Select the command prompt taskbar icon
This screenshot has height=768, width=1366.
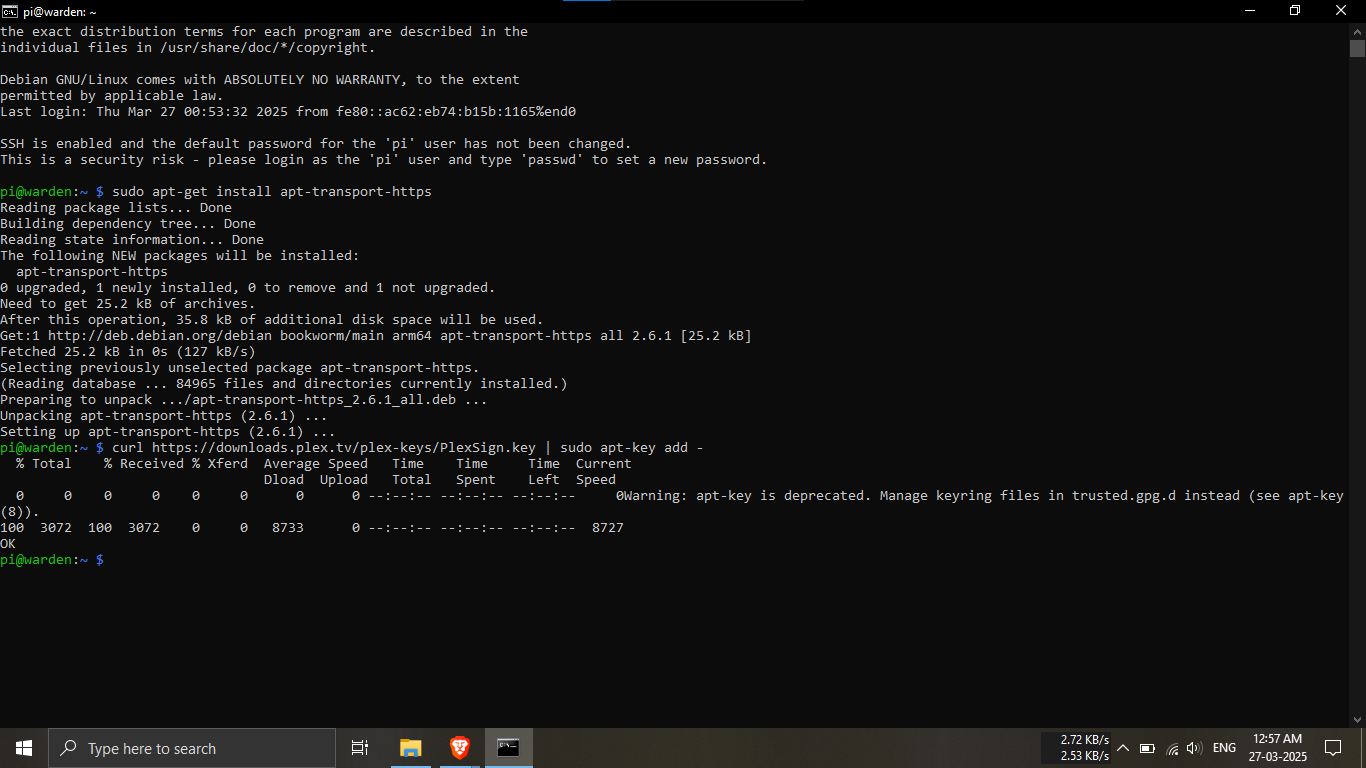click(508, 748)
